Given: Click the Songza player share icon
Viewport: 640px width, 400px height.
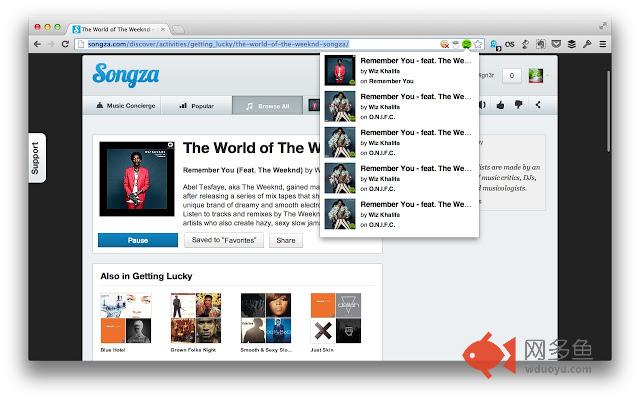Looking at the screenshot, I should click(x=538, y=105).
